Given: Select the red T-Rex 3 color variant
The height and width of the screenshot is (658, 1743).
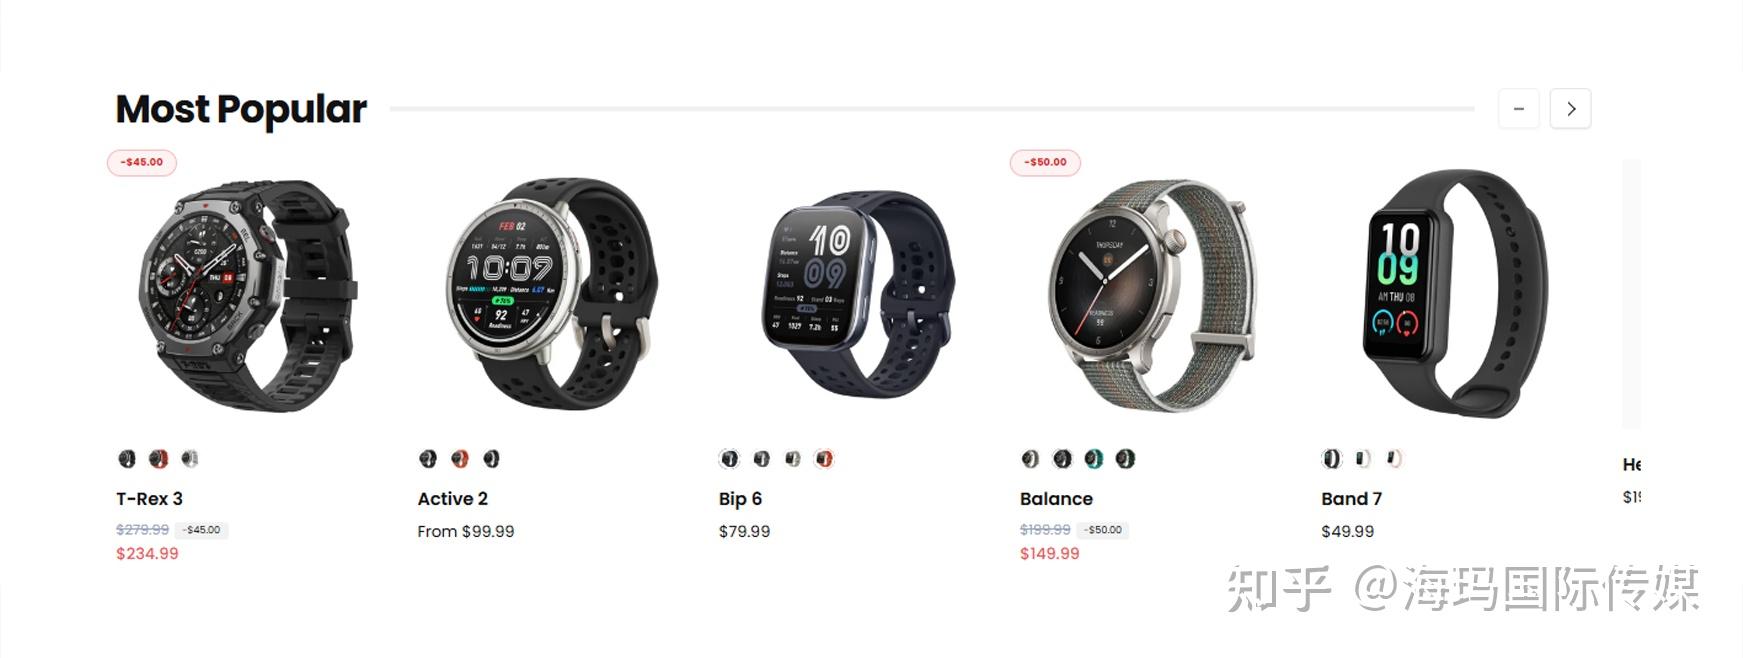Looking at the screenshot, I should 158,459.
